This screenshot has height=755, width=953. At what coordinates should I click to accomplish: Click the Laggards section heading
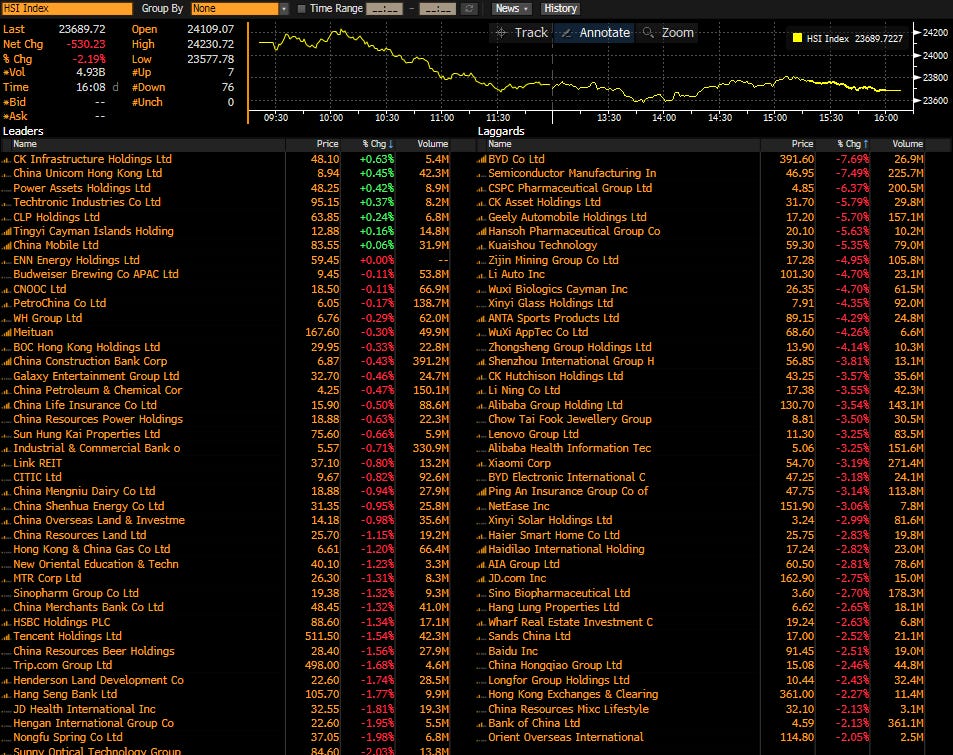tap(501, 131)
